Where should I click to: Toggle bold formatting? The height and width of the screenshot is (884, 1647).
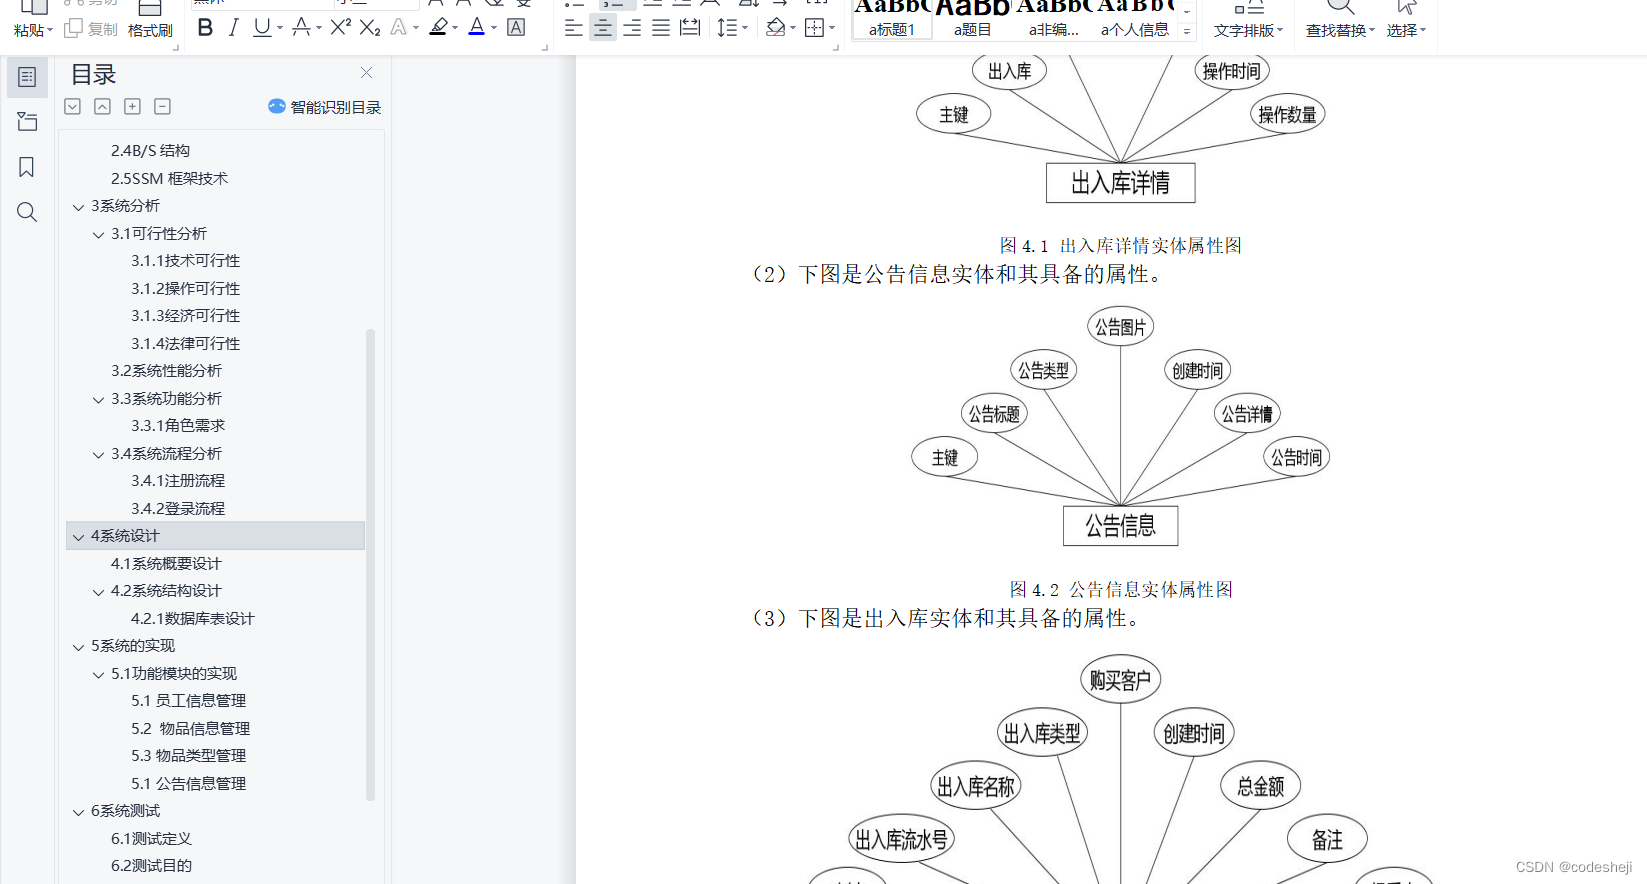click(x=205, y=28)
